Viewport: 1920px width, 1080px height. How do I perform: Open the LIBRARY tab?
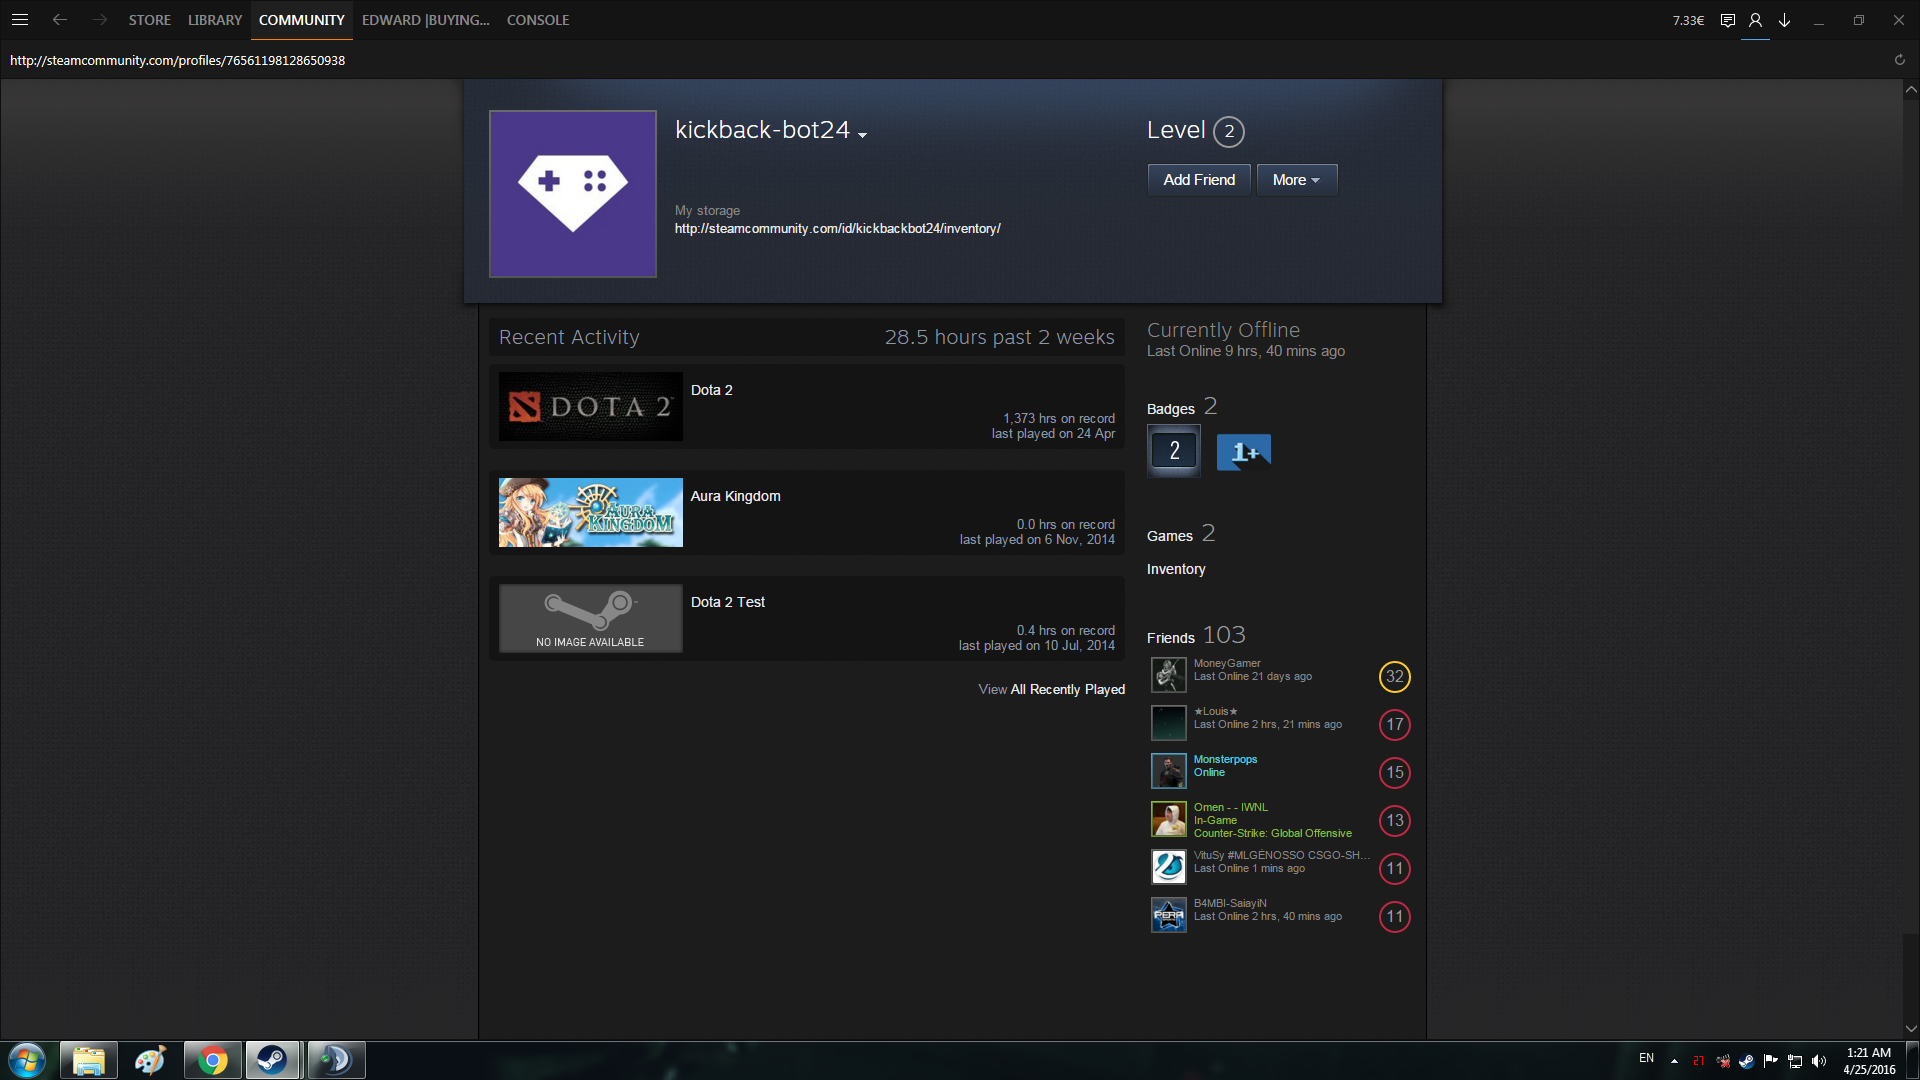pos(215,20)
